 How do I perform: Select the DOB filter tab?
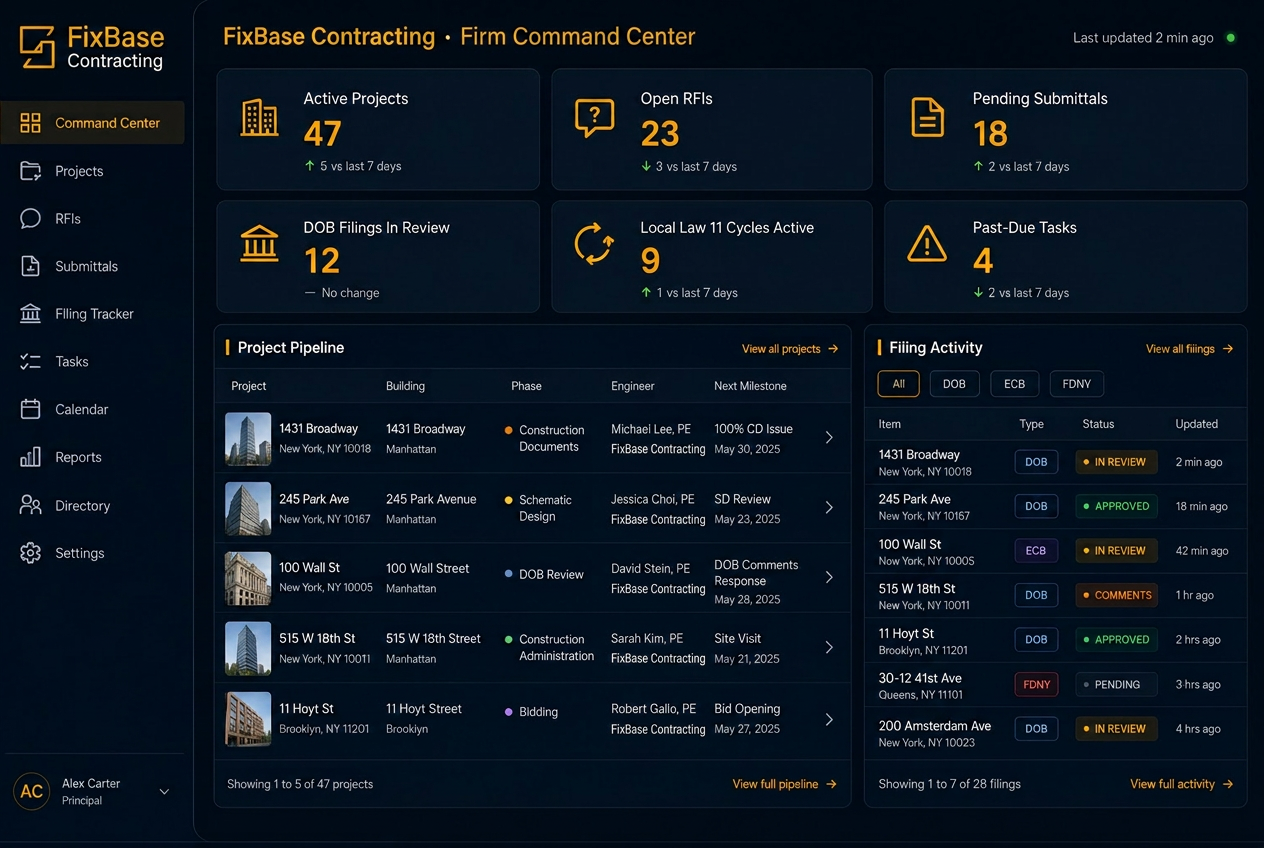click(955, 384)
